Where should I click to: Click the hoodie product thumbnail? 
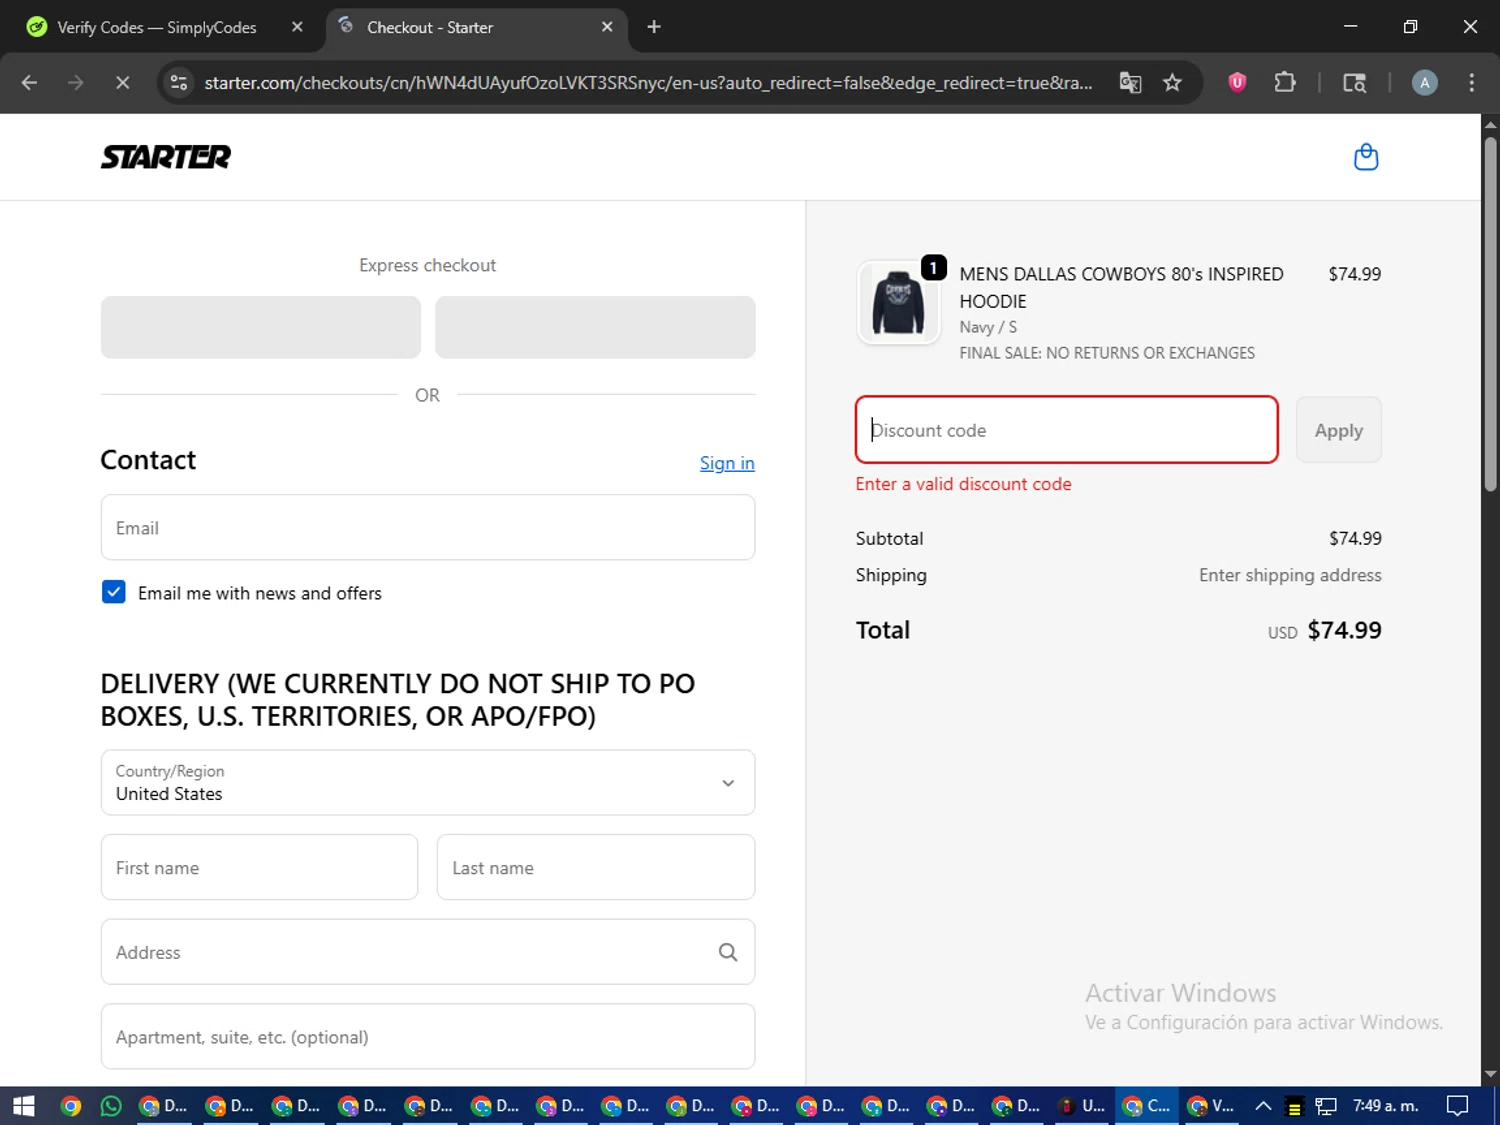point(898,304)
